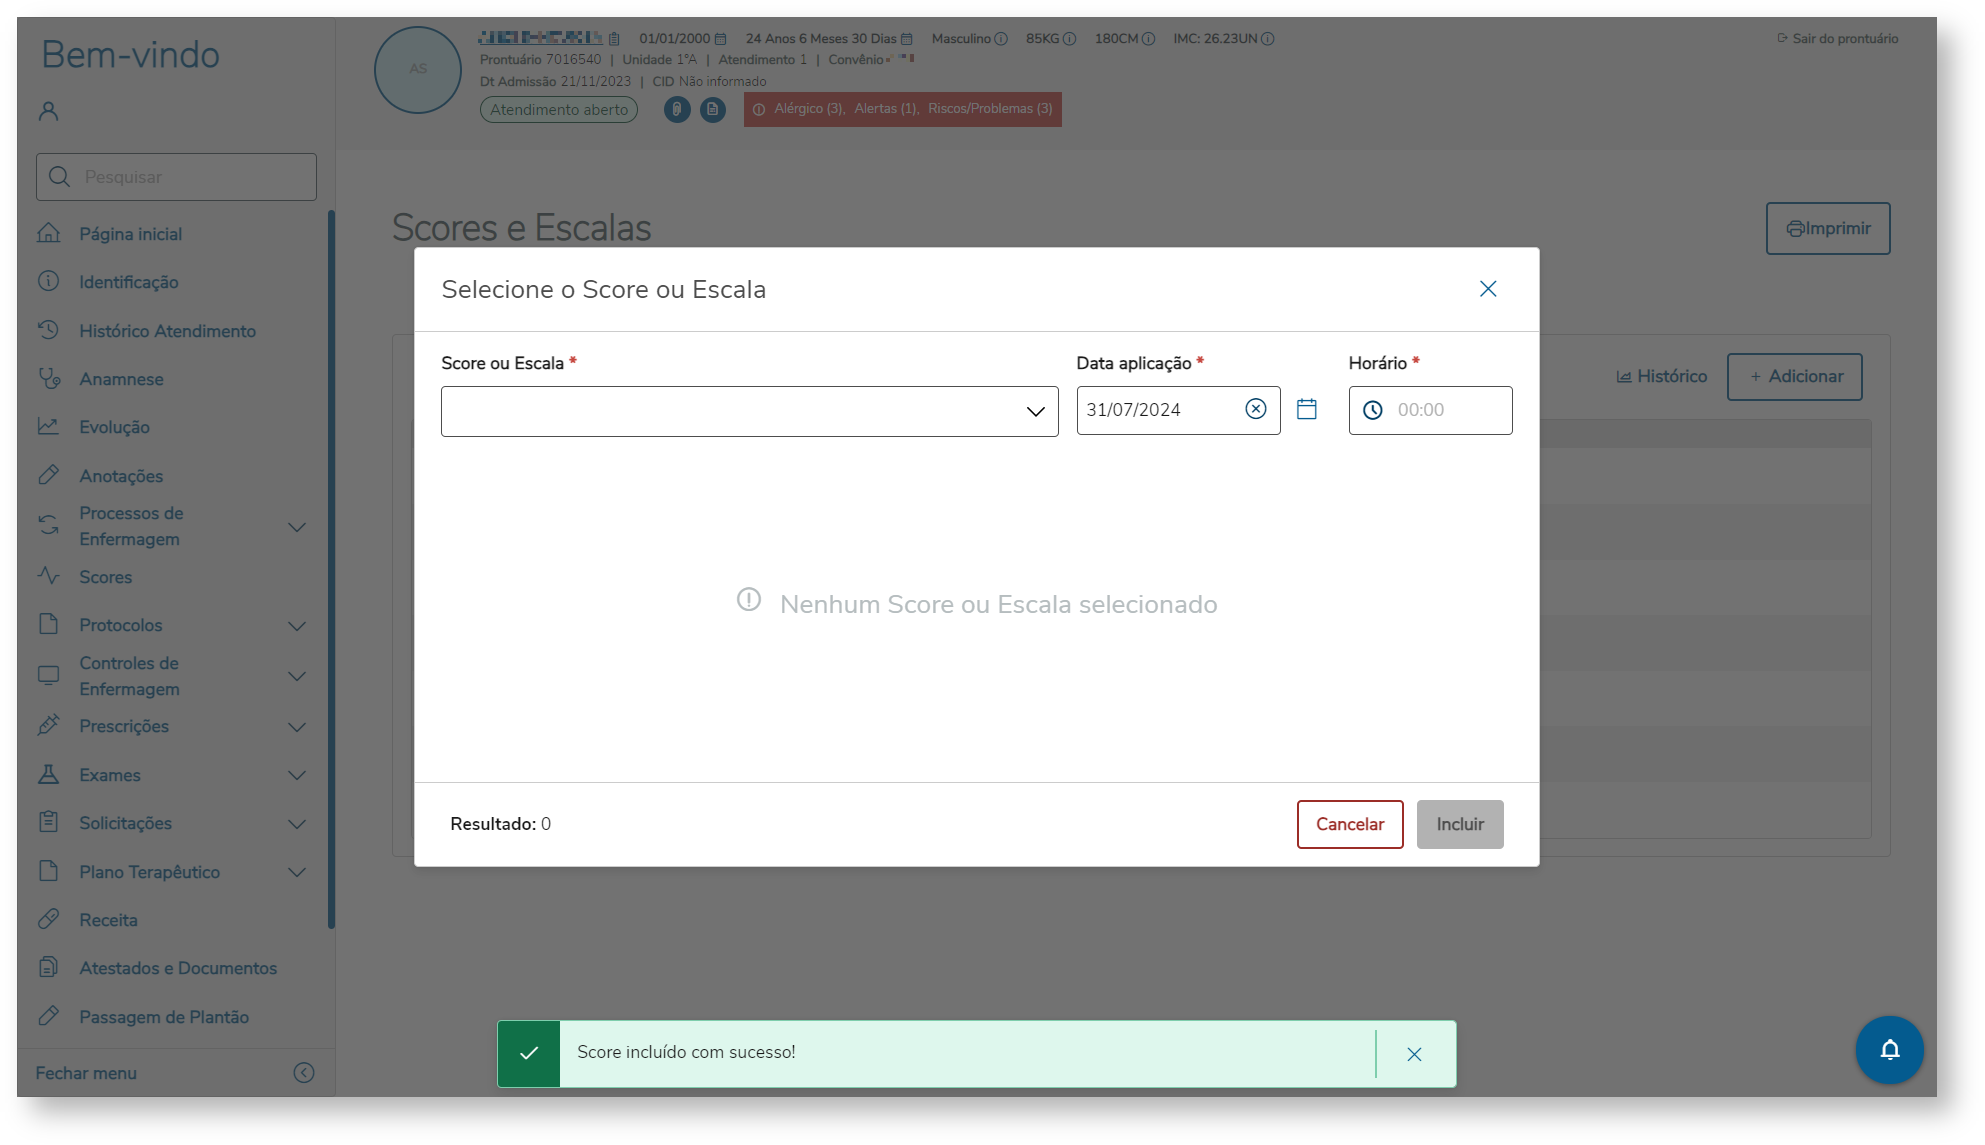Go to Anamnese in sidebar

[x=121, y=379]
